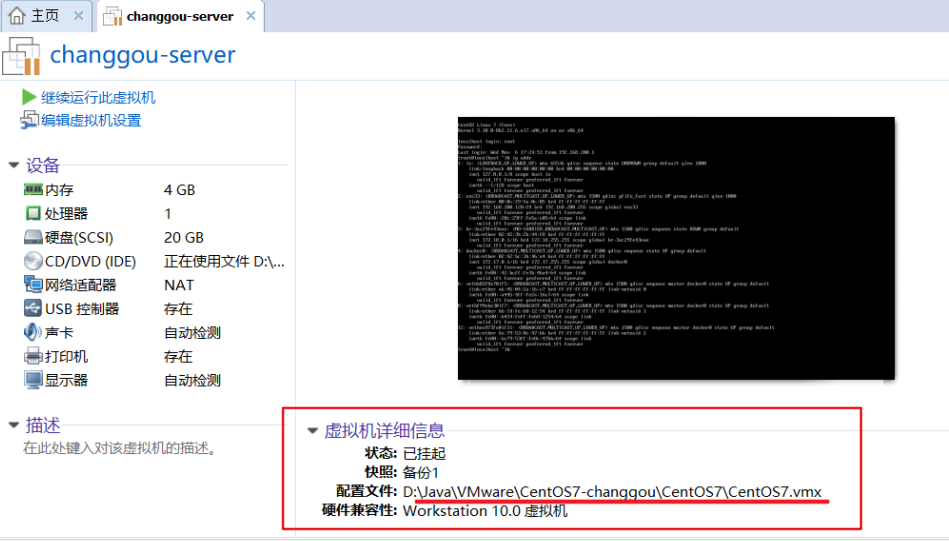Click the home icon on 主页 tab
Screen dimensions: 949x541
(x=17, y=16)
